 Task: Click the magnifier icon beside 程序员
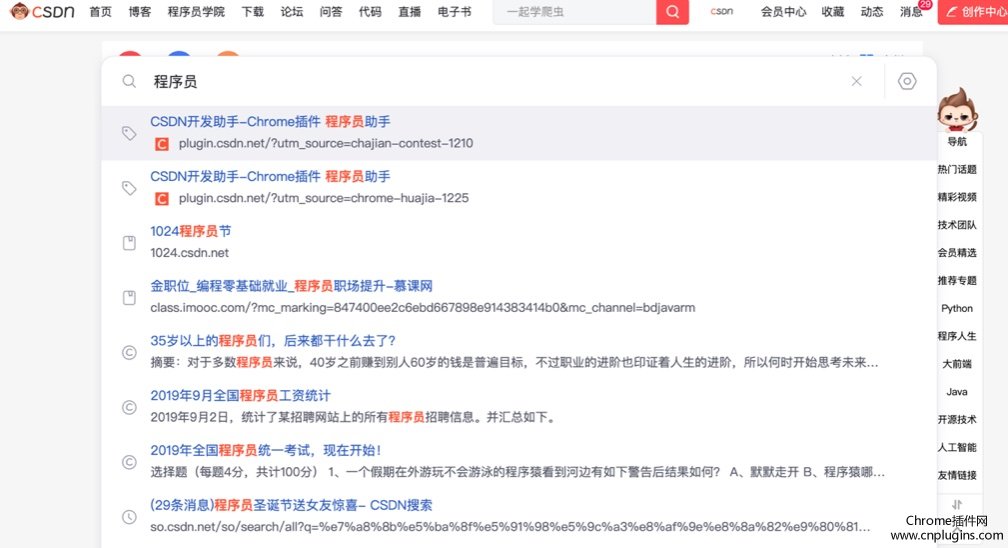pos(129,81)
